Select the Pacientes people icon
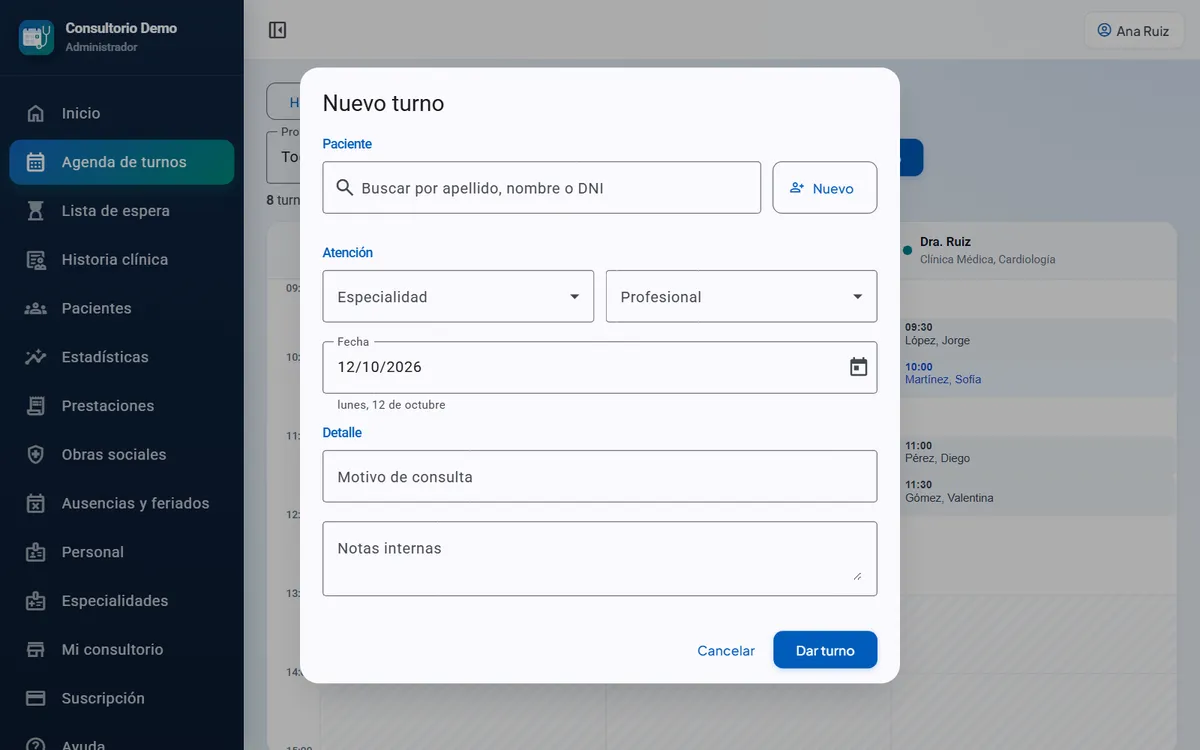The height and width of the screenshot is (750, 1200). point(36,308)
